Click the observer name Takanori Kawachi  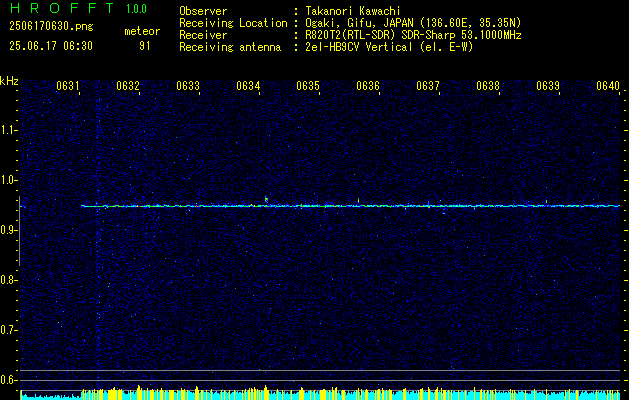coord(352,11)
